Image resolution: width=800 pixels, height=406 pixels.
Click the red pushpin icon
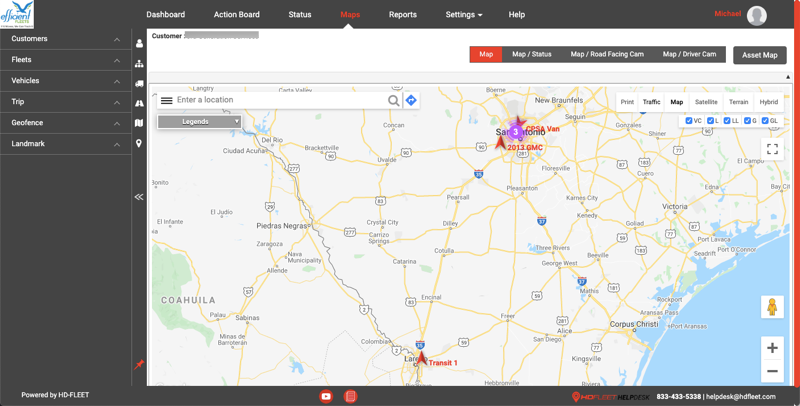(139, 365)
